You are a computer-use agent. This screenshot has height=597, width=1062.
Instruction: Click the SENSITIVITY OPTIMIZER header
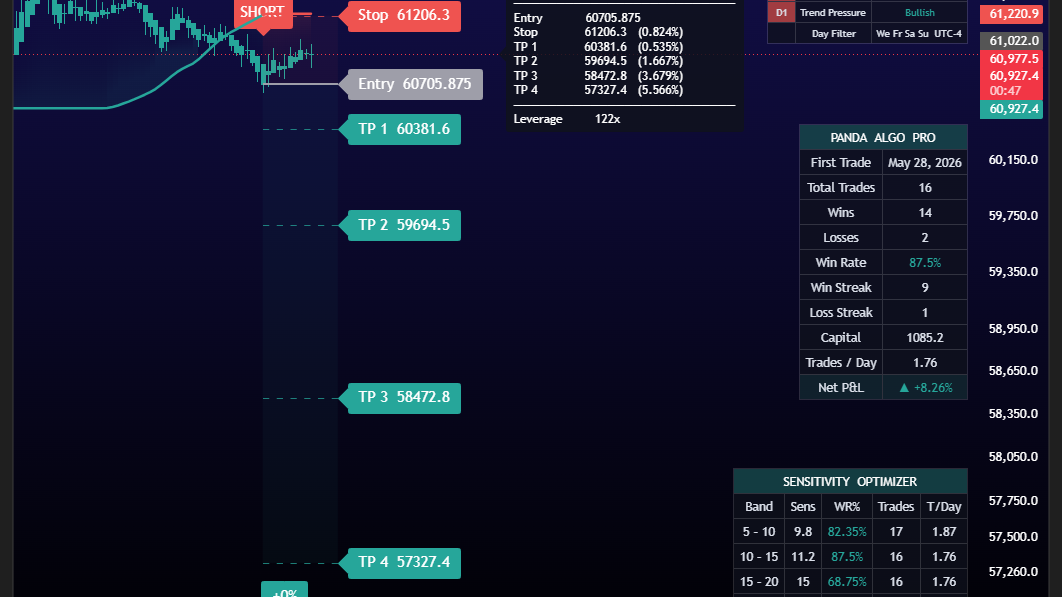click(x=850, y=482)
